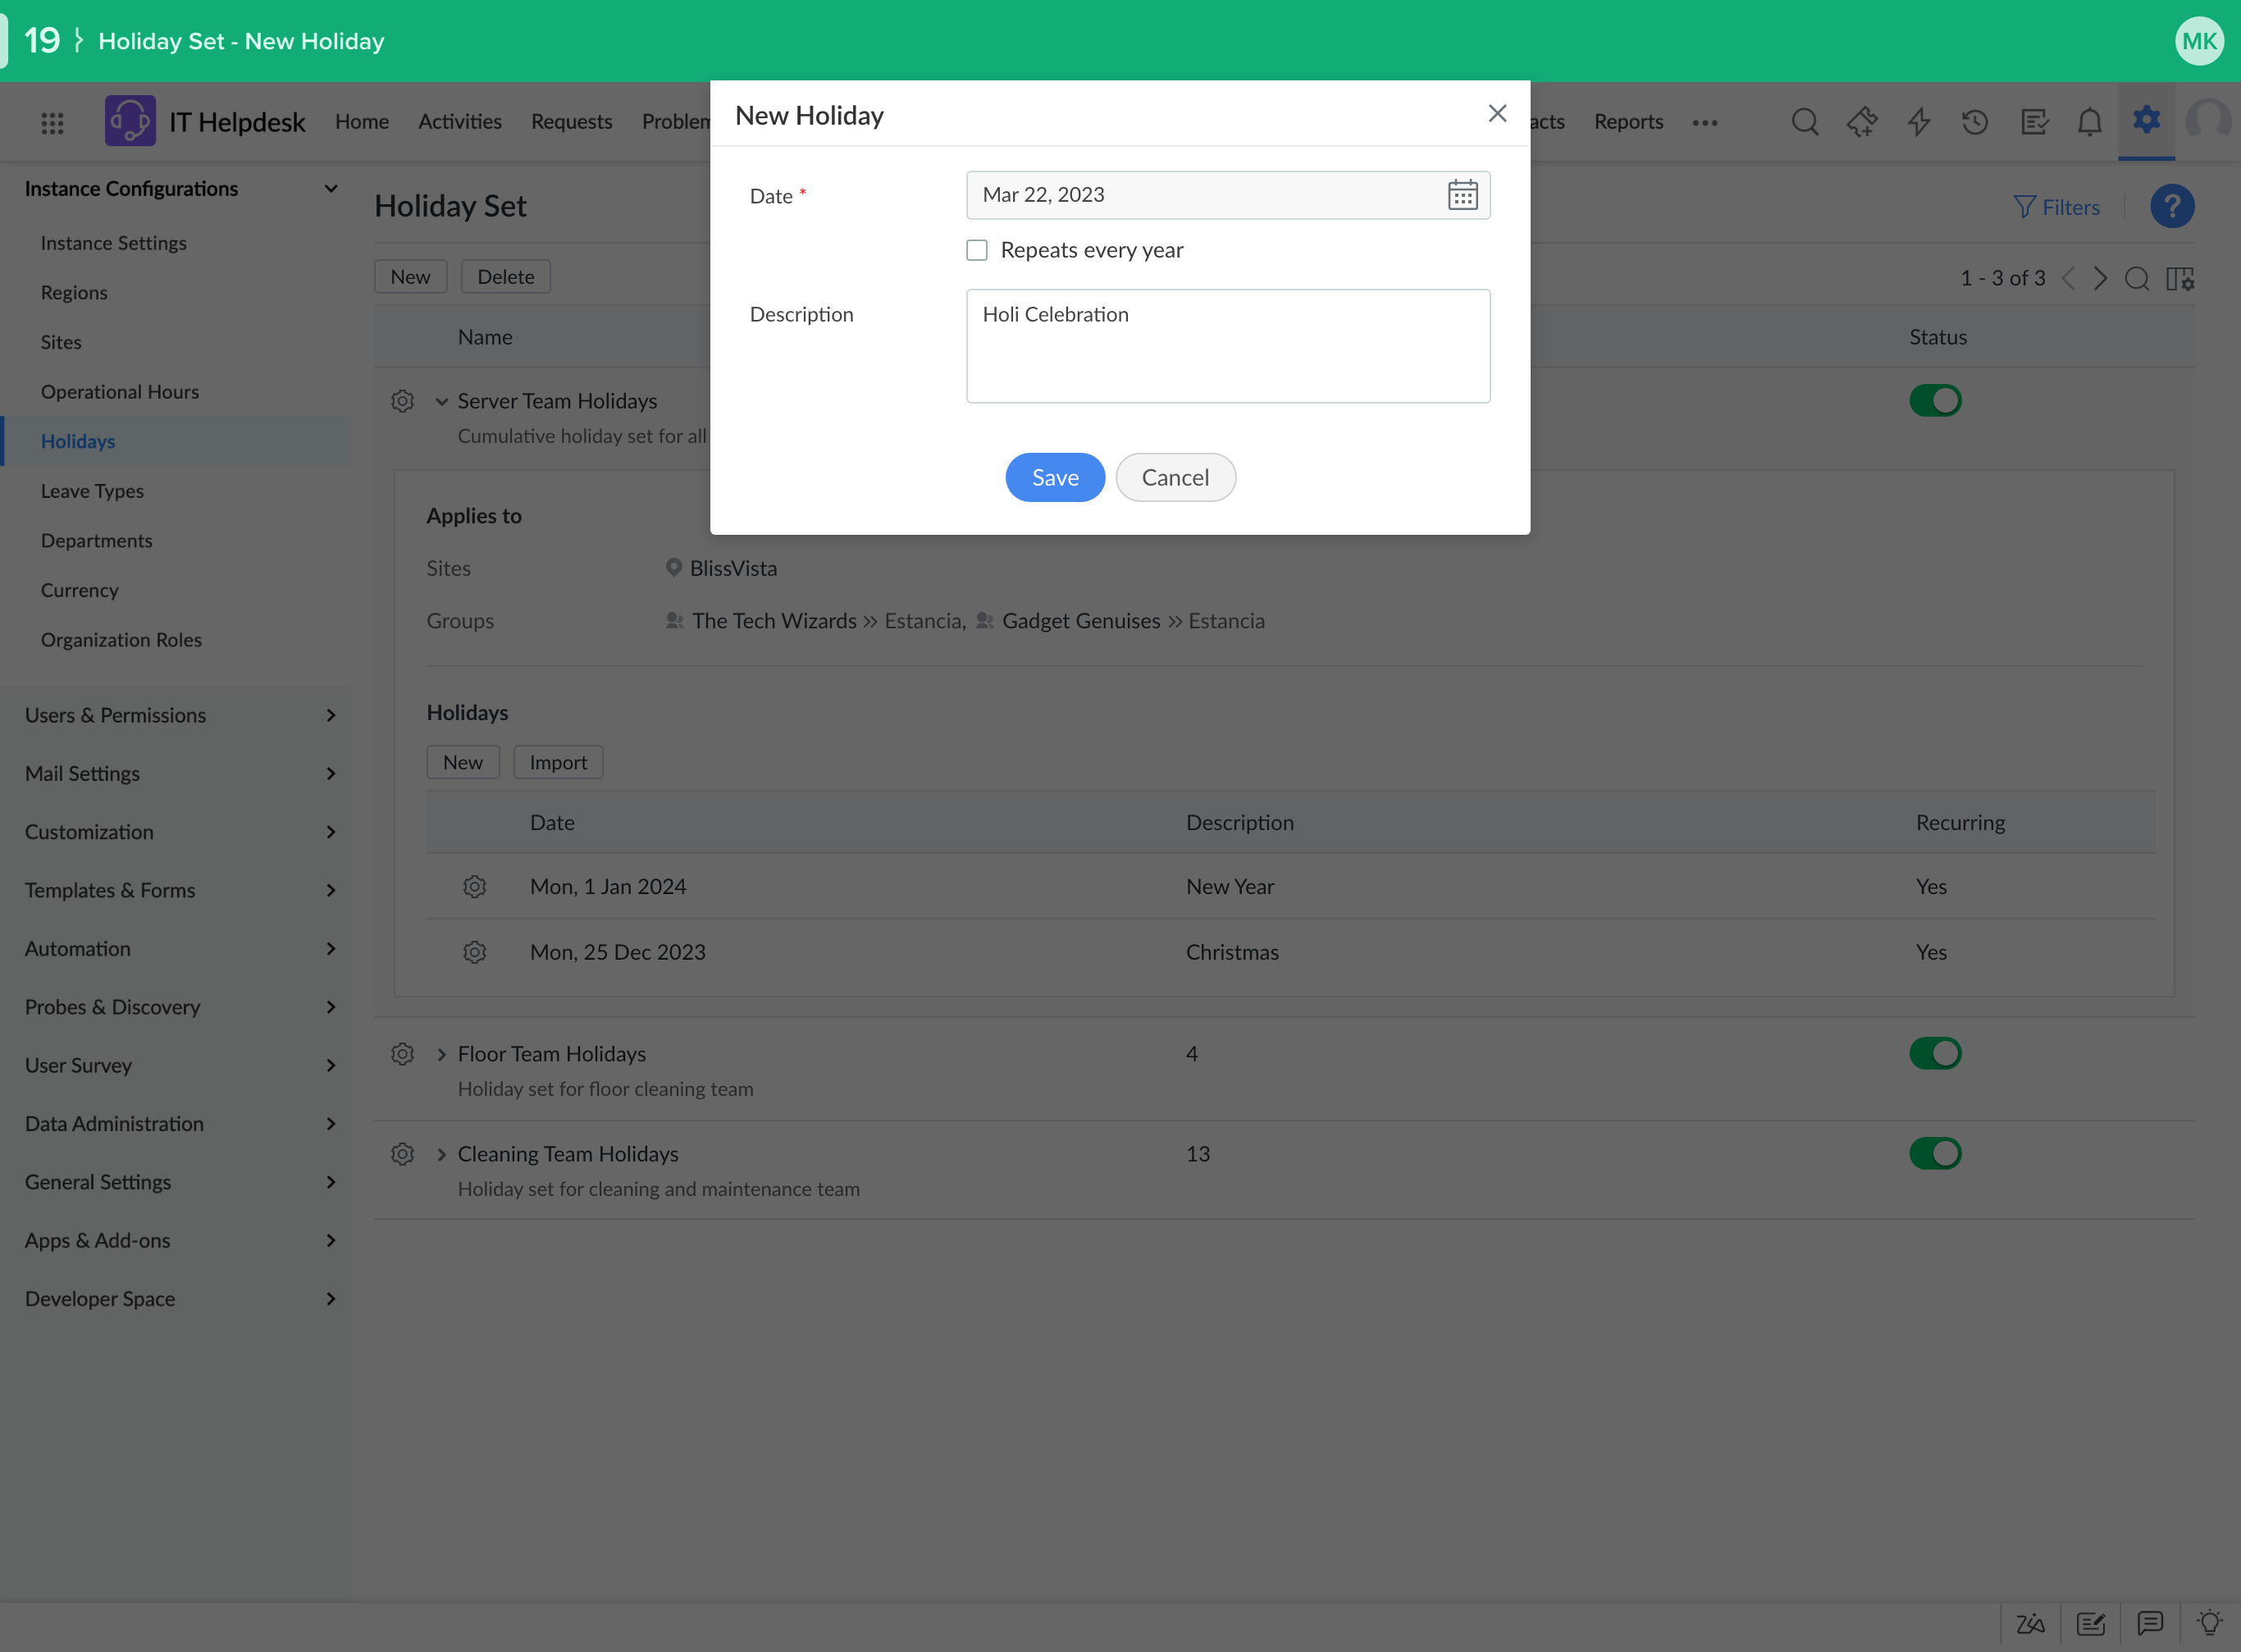
Task: Click the Date input field
Action: [1228, 195]
